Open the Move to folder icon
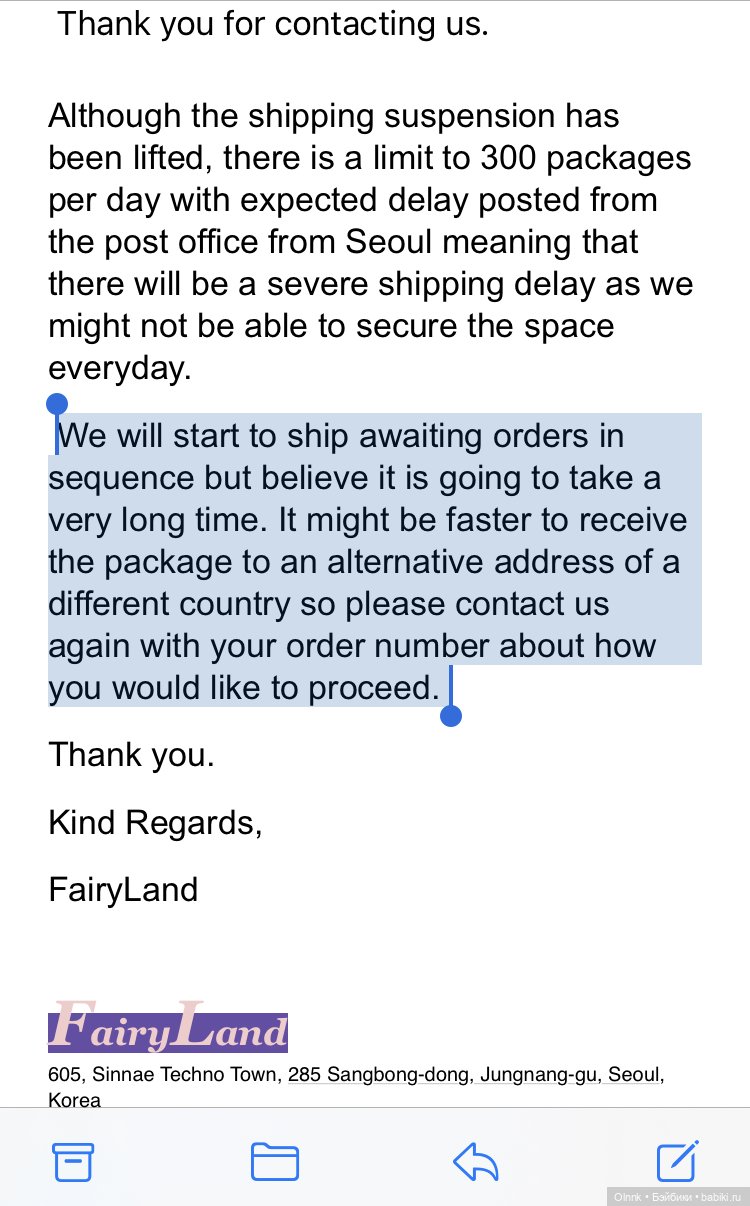Screen dimensions: 750x1206 274,1162
